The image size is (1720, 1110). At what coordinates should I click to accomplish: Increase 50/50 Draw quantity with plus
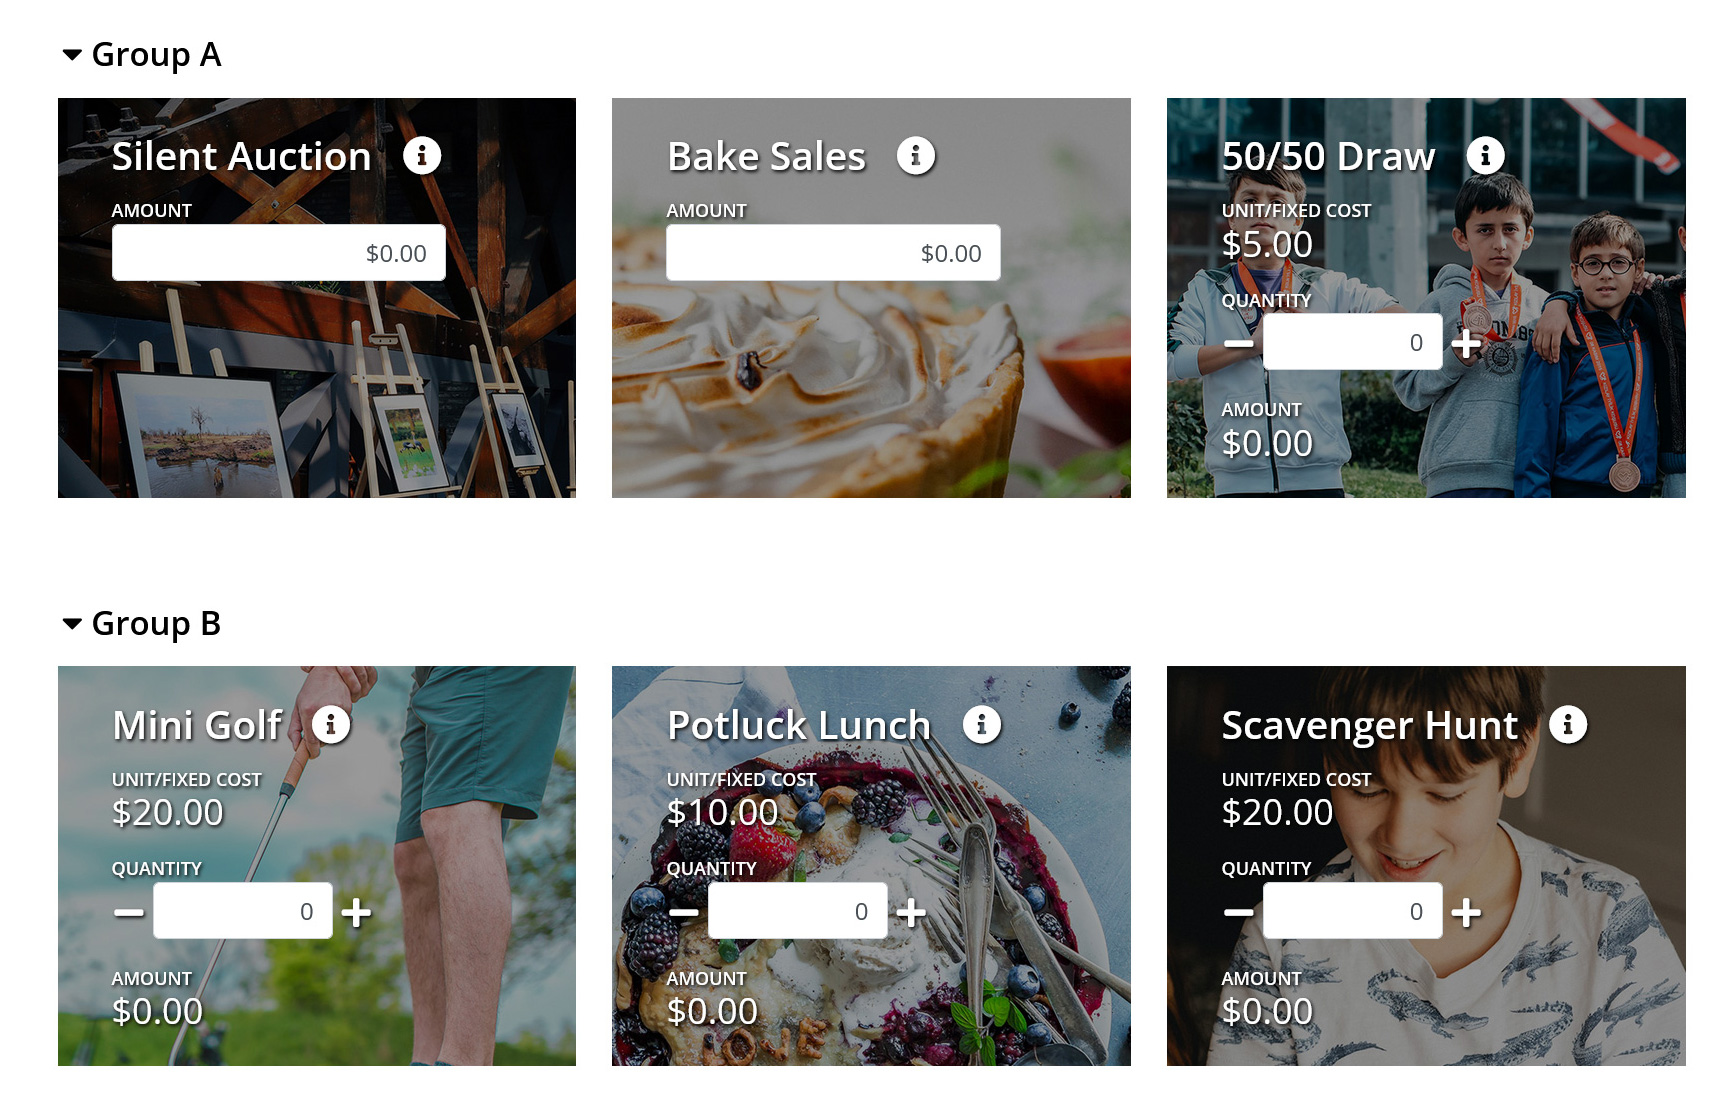(x=1466, y=343)
